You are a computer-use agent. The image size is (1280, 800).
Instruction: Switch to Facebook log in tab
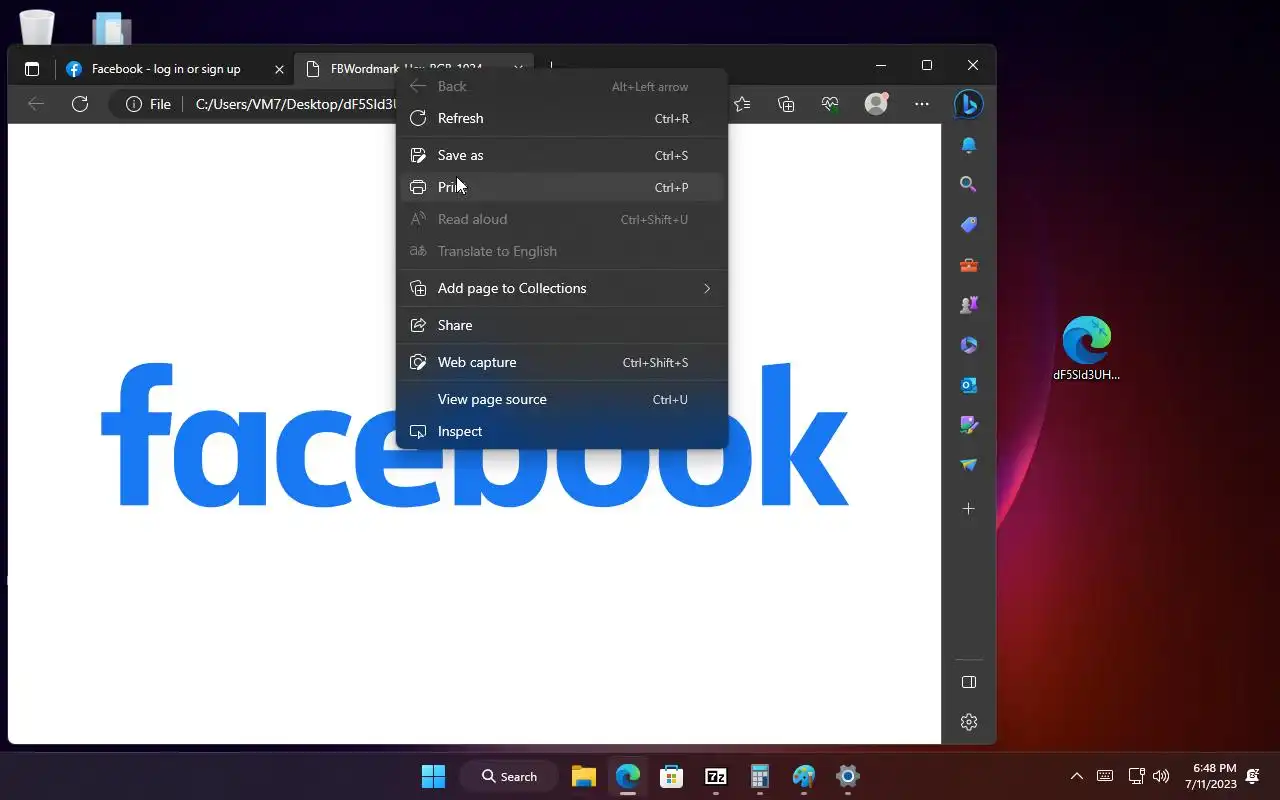(x=165, y=69)
